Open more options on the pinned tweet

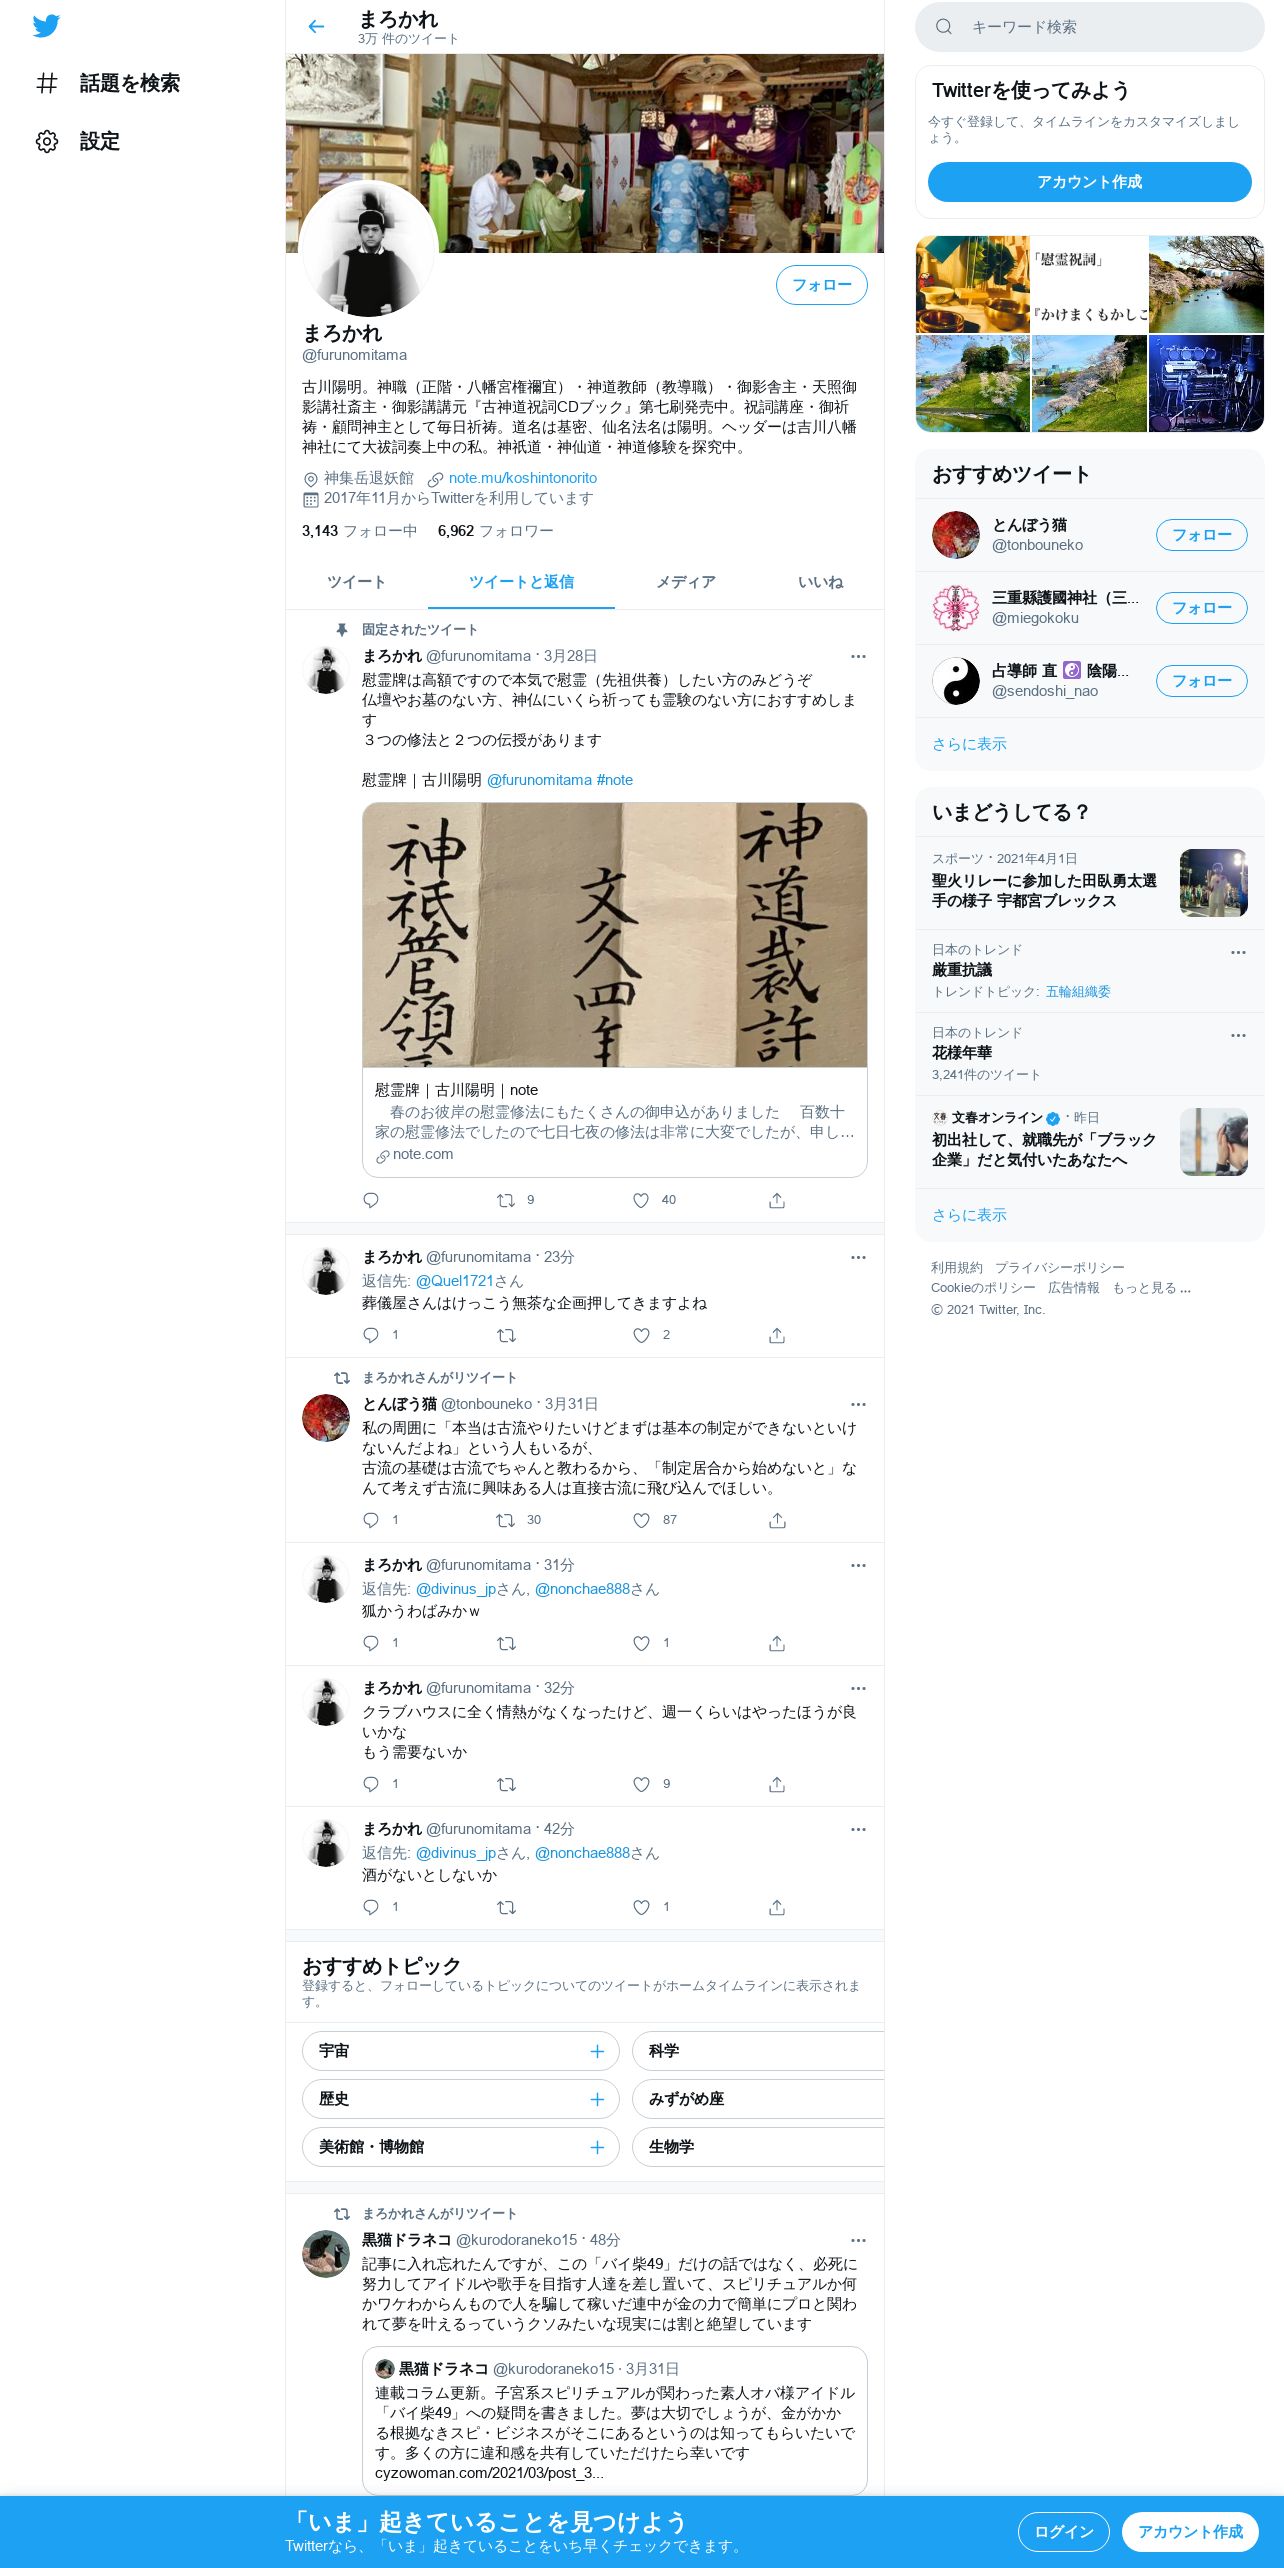point(858,657)
